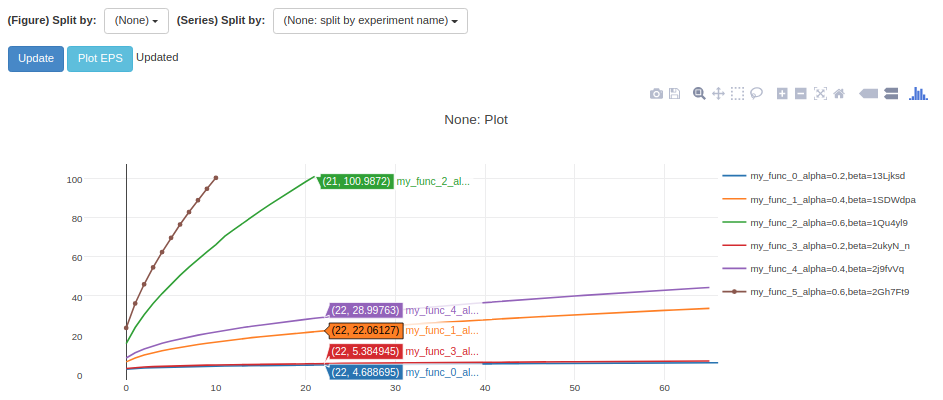Click the Autoscale icon
This screenshot has height=400, width=943.
click(x=820, y=94)
